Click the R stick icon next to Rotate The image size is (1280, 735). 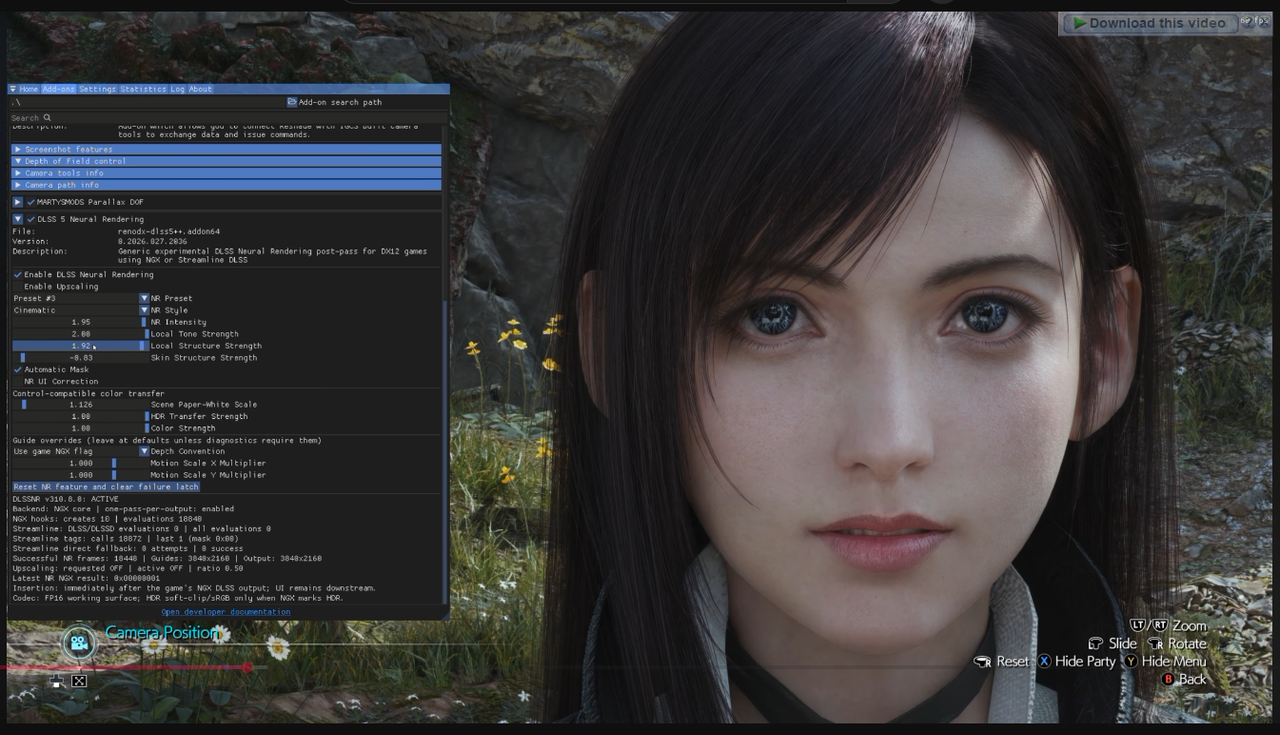click(1156, 643)
